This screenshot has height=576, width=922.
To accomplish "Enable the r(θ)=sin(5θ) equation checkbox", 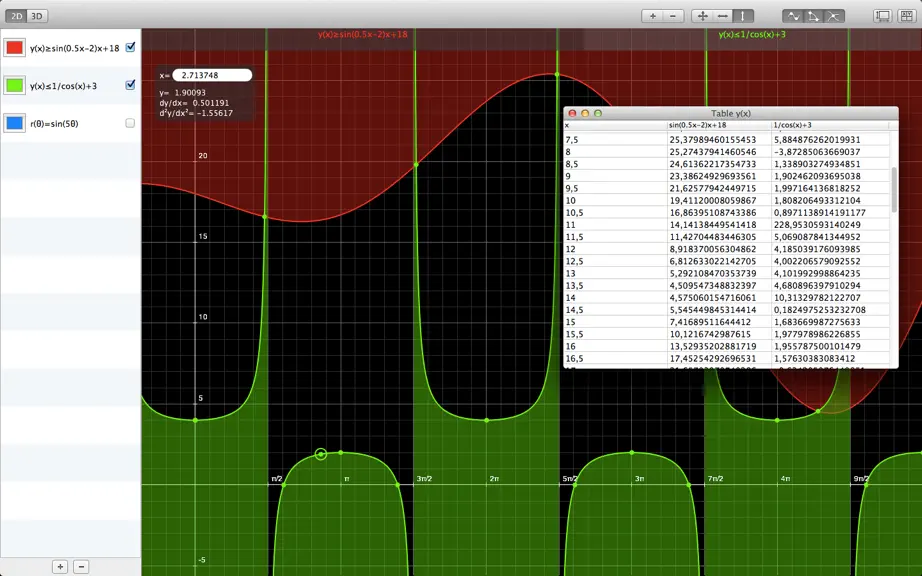I will click(130, 123).
